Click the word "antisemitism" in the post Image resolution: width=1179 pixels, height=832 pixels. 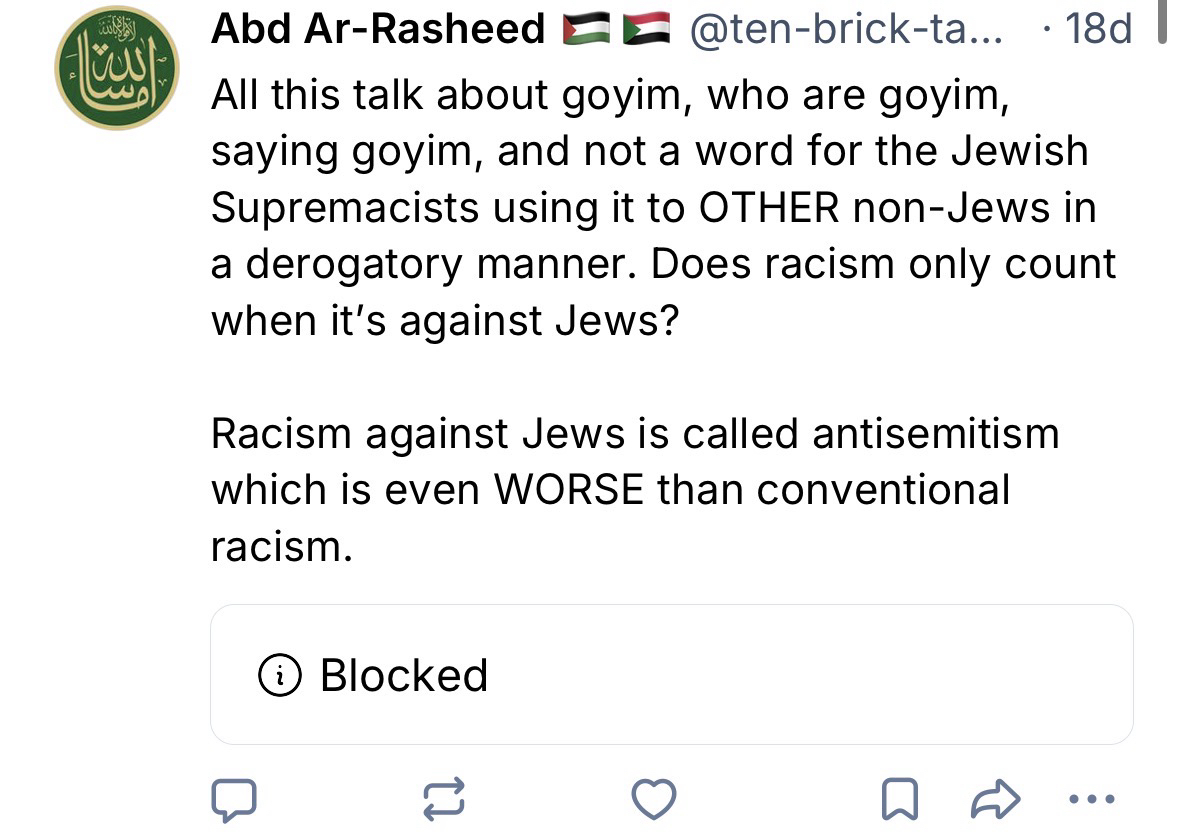coord(935,434)
